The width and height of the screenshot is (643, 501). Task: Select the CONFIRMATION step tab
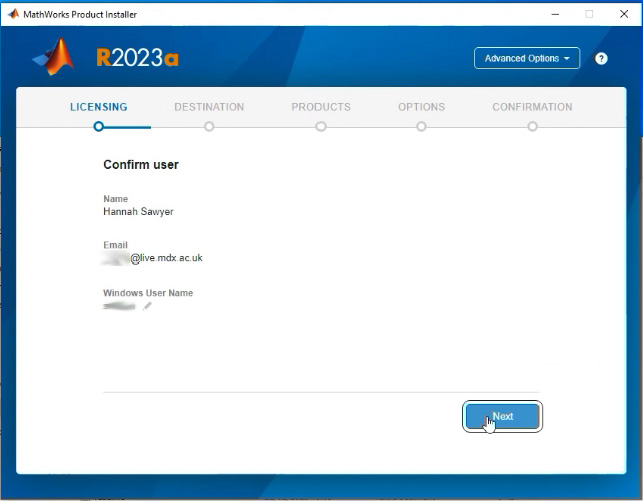532,107
